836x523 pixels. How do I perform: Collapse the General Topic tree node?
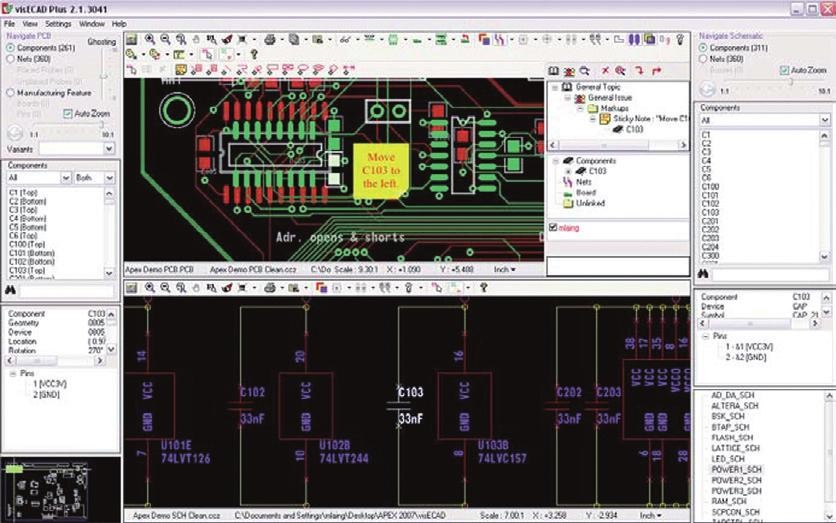tap(554, 88)
